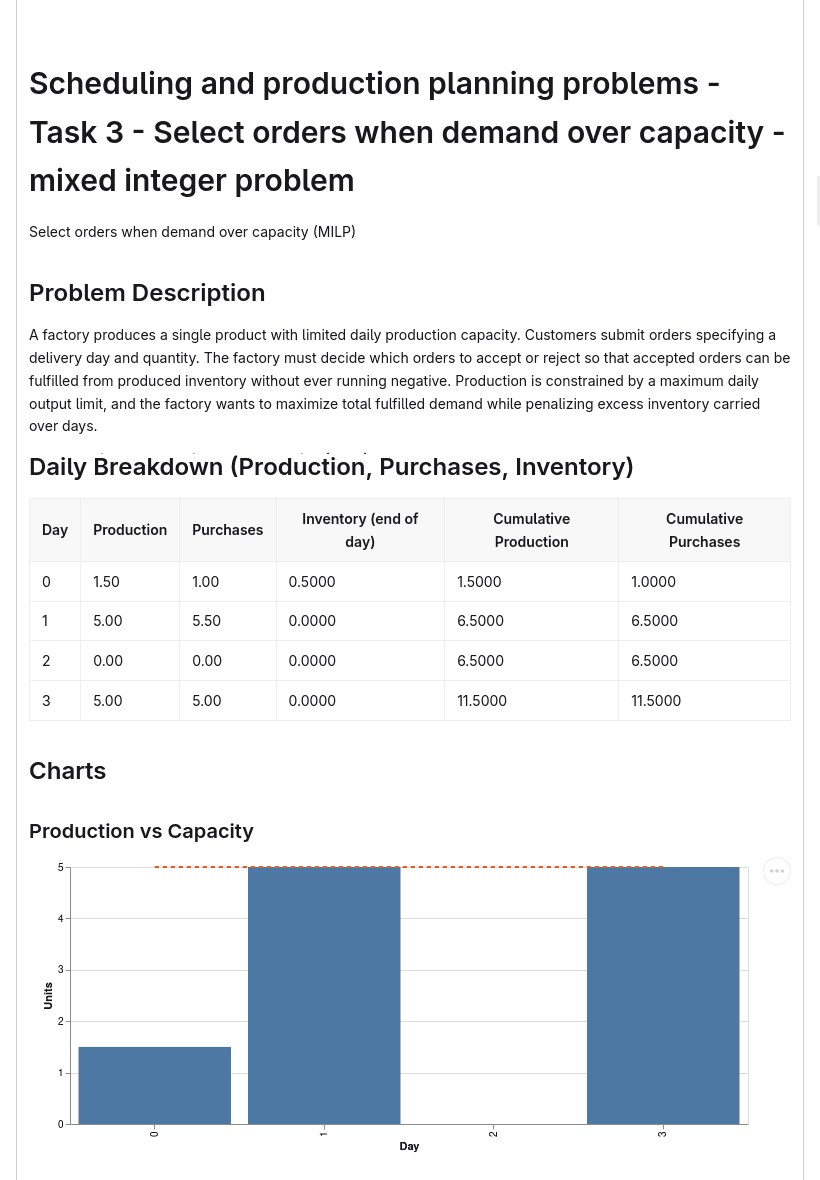820x1180 pixels.
Task: Select the Cumulative Purchases column header
Action: pos(704,530)
